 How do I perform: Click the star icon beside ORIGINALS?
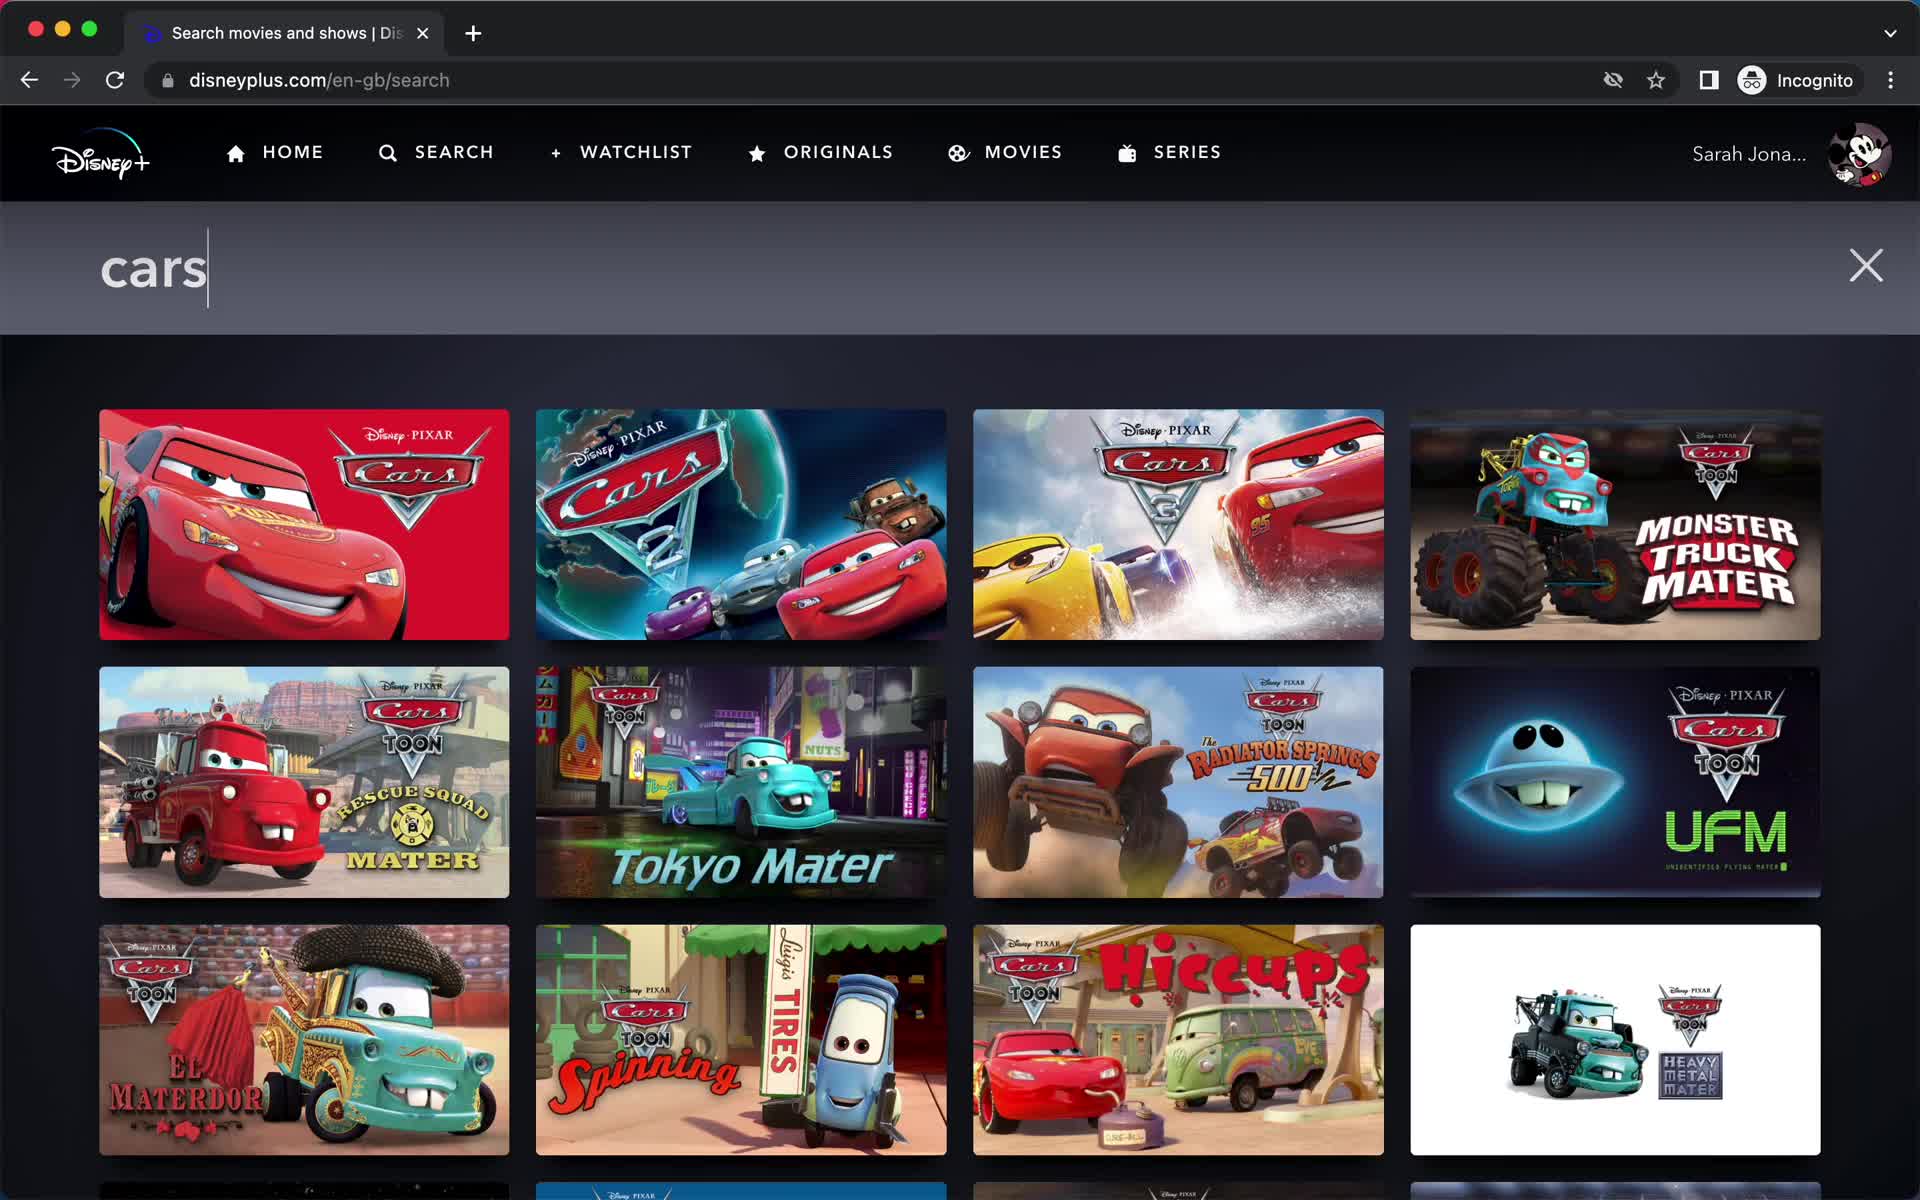(x=757, y=153)
